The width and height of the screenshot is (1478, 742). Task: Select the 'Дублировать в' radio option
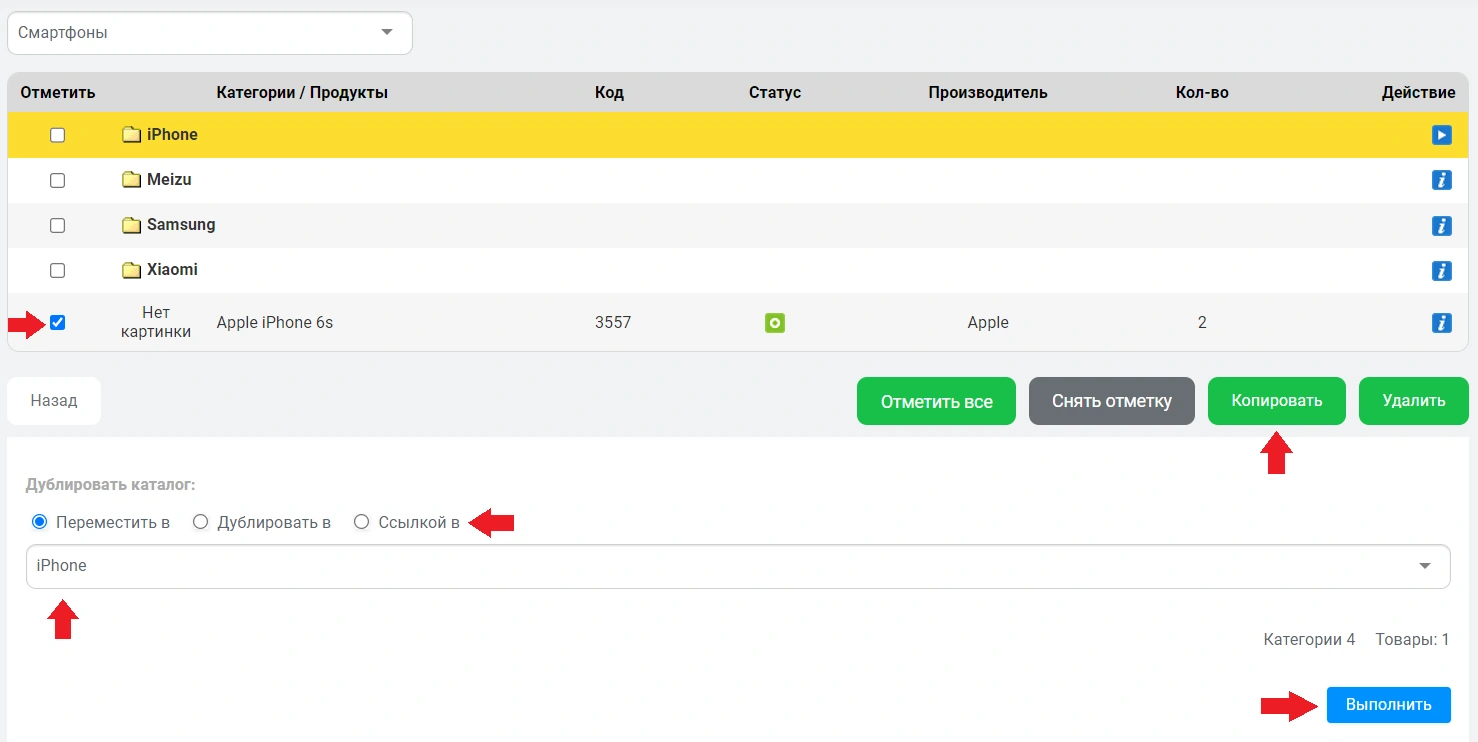click(200, 522)
